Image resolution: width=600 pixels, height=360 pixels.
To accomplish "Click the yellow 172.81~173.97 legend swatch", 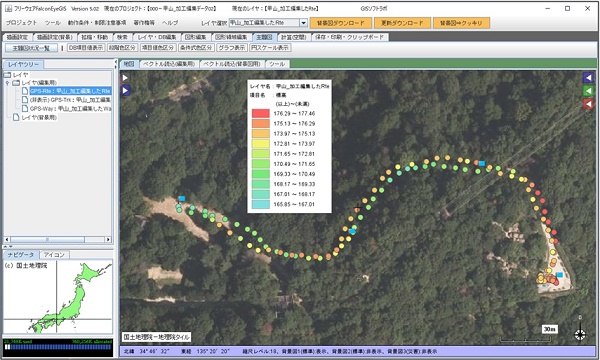I will [260, 143].
